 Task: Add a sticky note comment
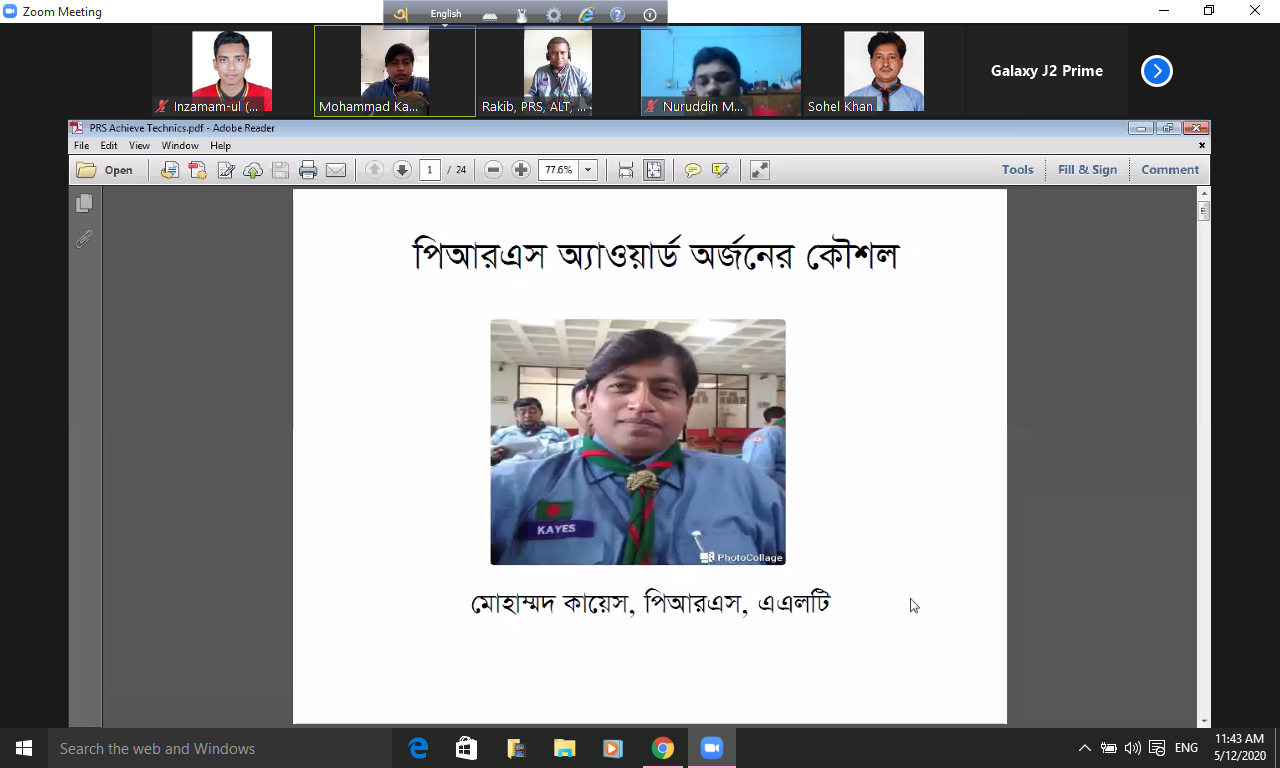click(x=692, y=170)
